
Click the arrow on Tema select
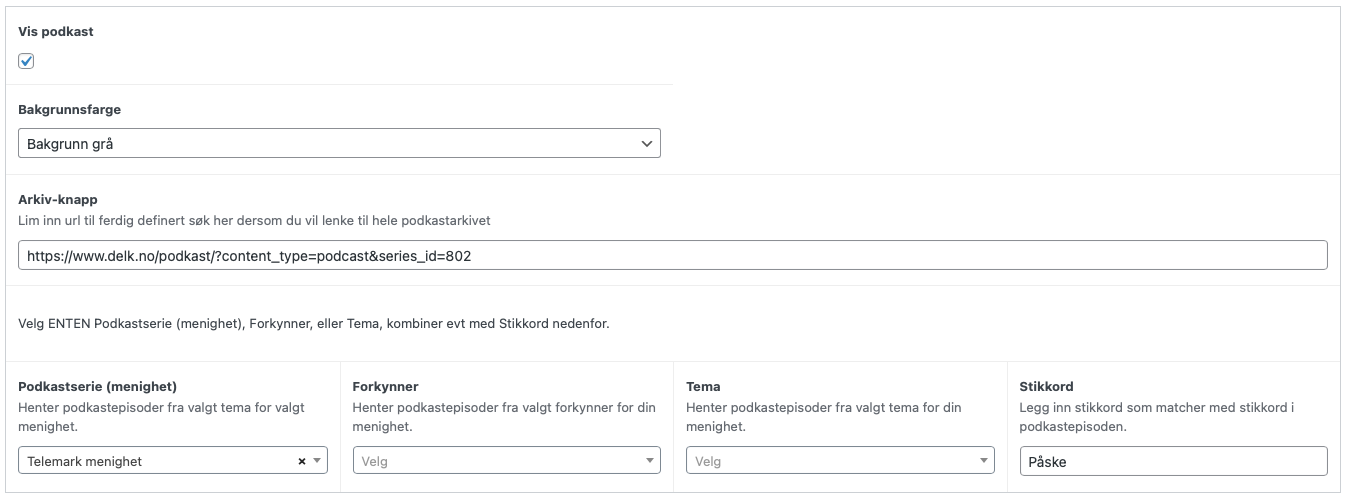click(984, 461)
